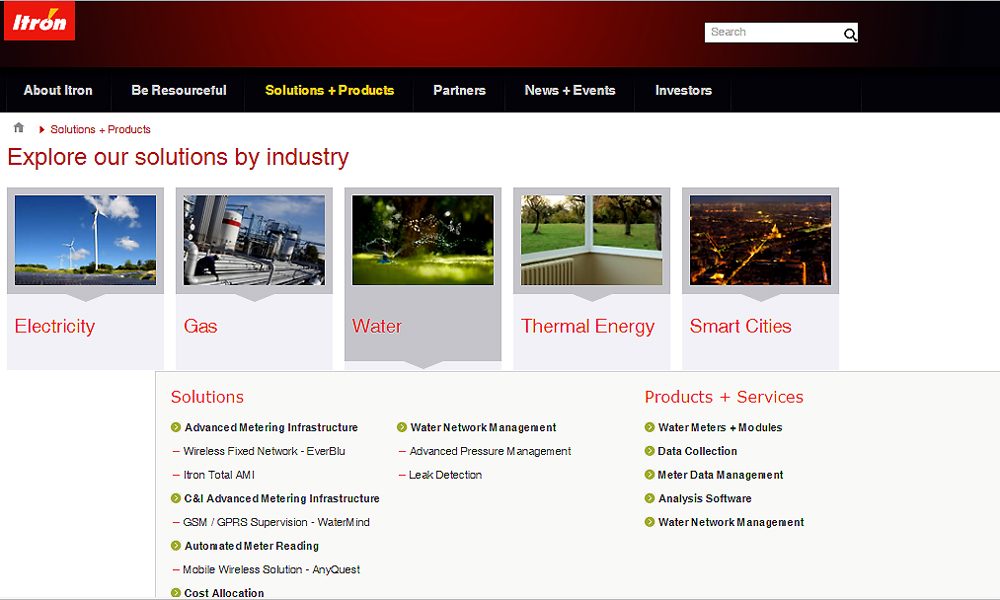Open the Investors menu
Screen dimensions: 1000x600
click(683, 91)
